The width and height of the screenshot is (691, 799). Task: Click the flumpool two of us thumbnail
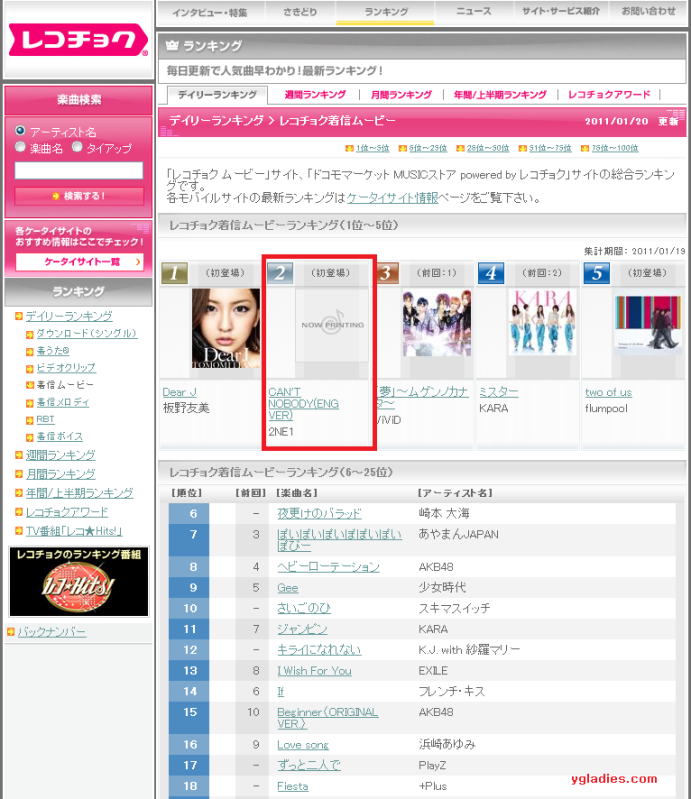point(648,322)
